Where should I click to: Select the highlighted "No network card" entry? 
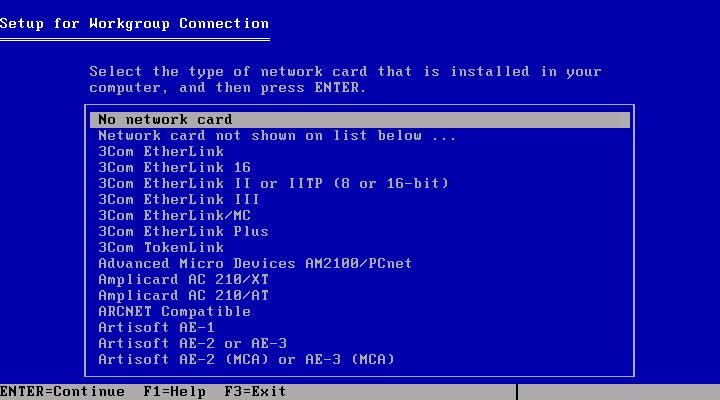(360, 120)
